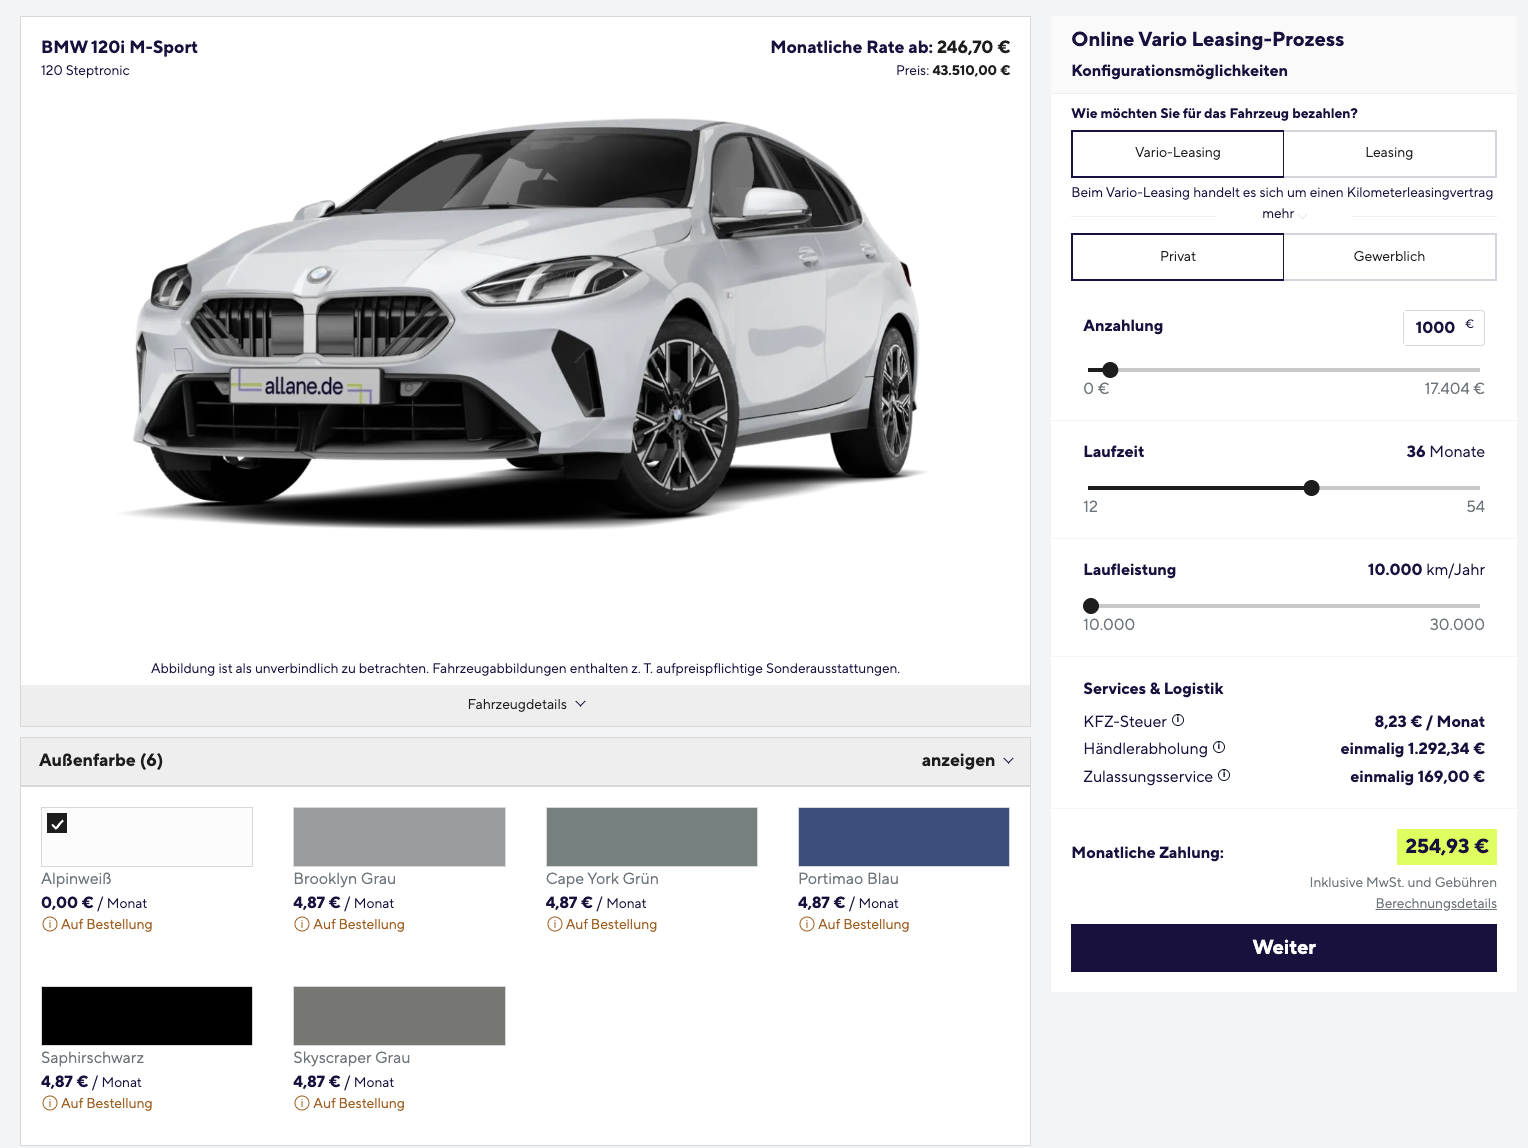The height and width of the screenshot is (1148, 1528).
Task: Switch to the Leasing payment tab
Action: [x=1389, y=153]
